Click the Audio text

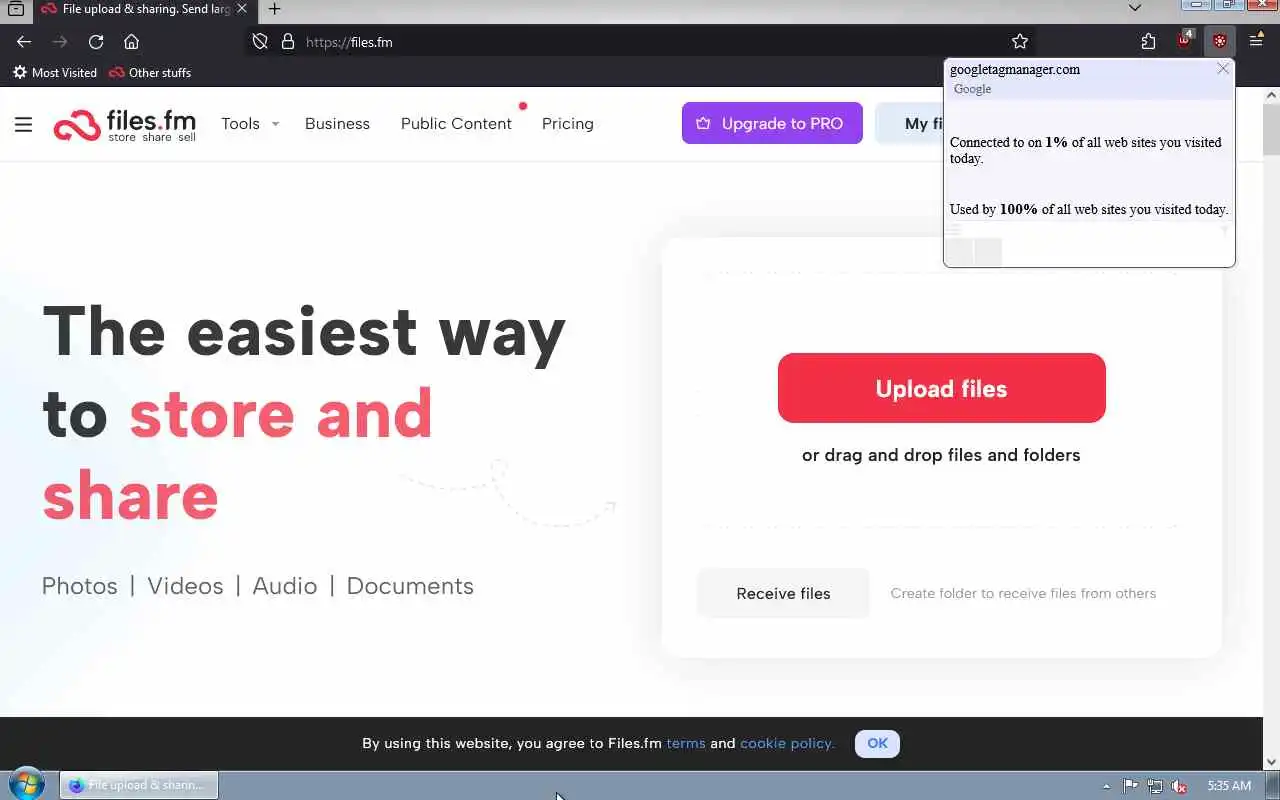(x=285, y=586)
